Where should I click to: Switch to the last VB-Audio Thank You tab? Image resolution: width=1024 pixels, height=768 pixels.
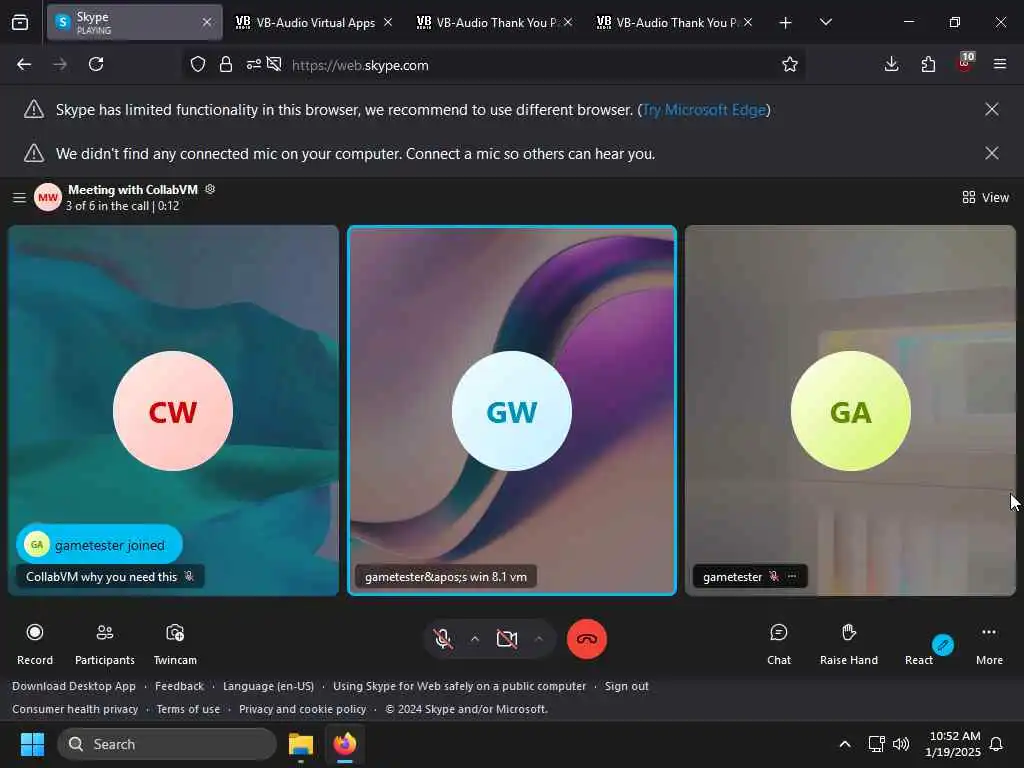click(675, 22)
